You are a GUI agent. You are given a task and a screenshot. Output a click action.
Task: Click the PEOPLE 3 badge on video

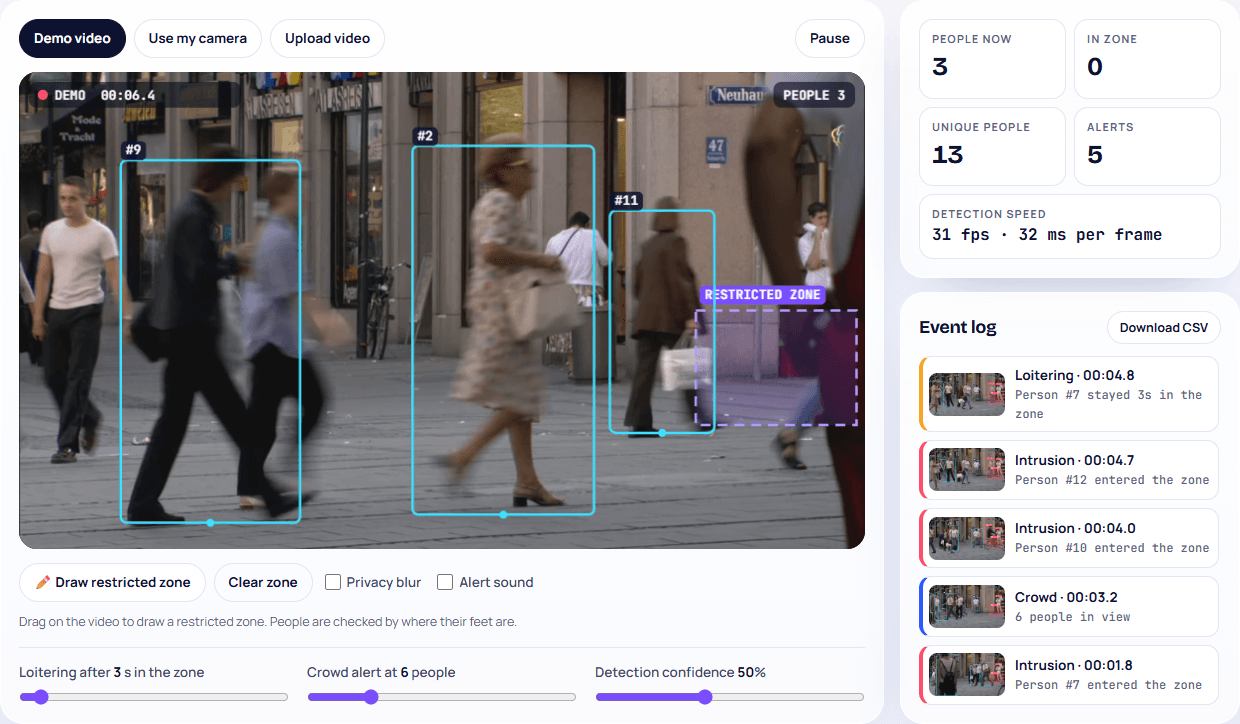(814, 95)
